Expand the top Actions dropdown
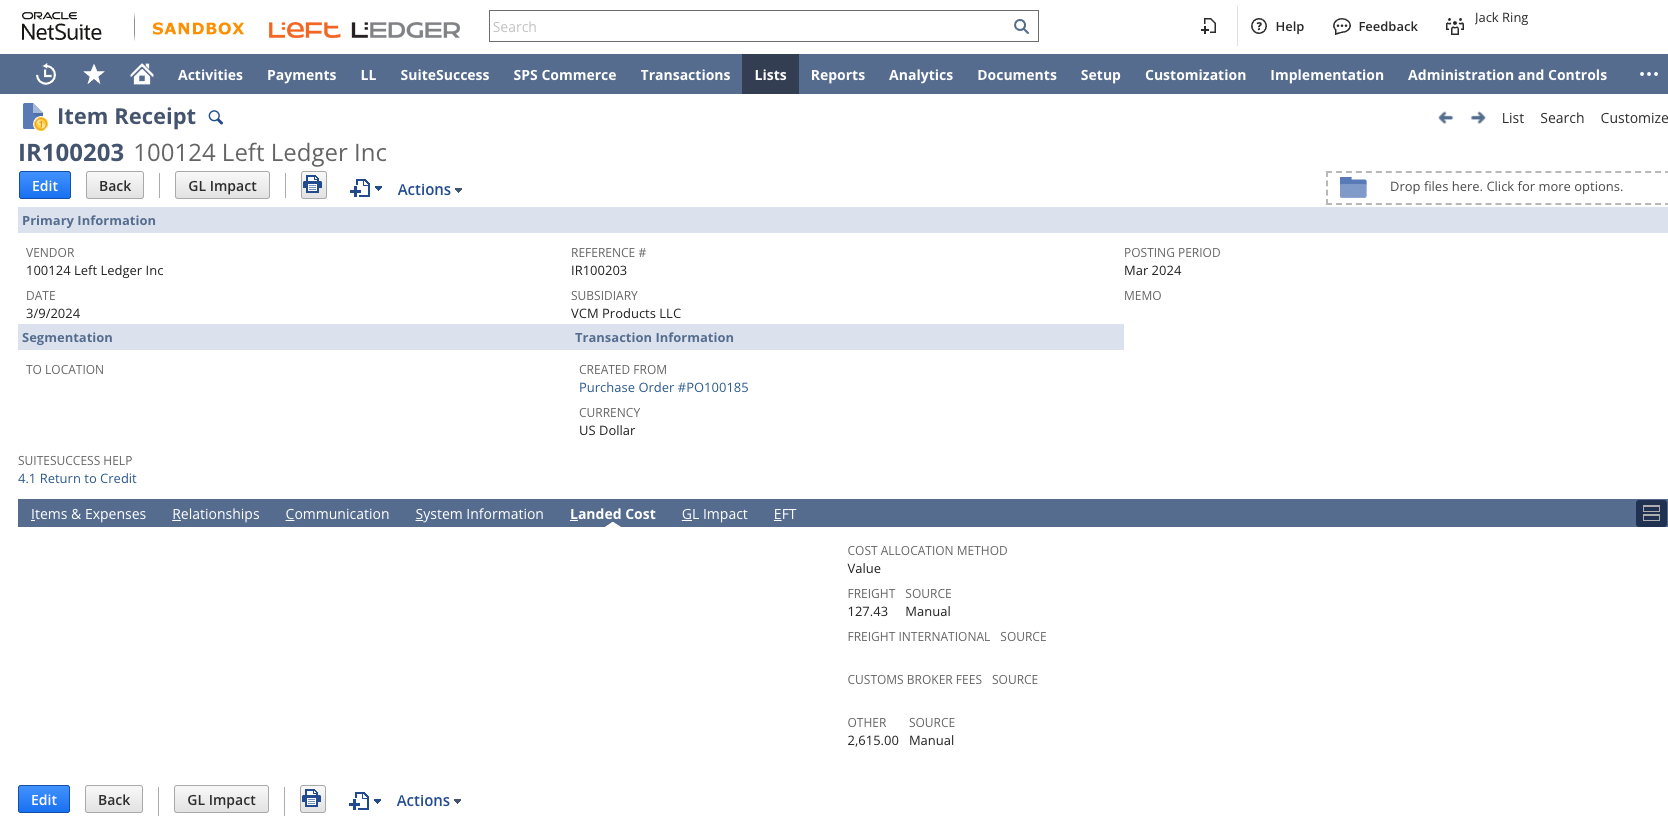The image size is (1668, 825). [430, 189]
